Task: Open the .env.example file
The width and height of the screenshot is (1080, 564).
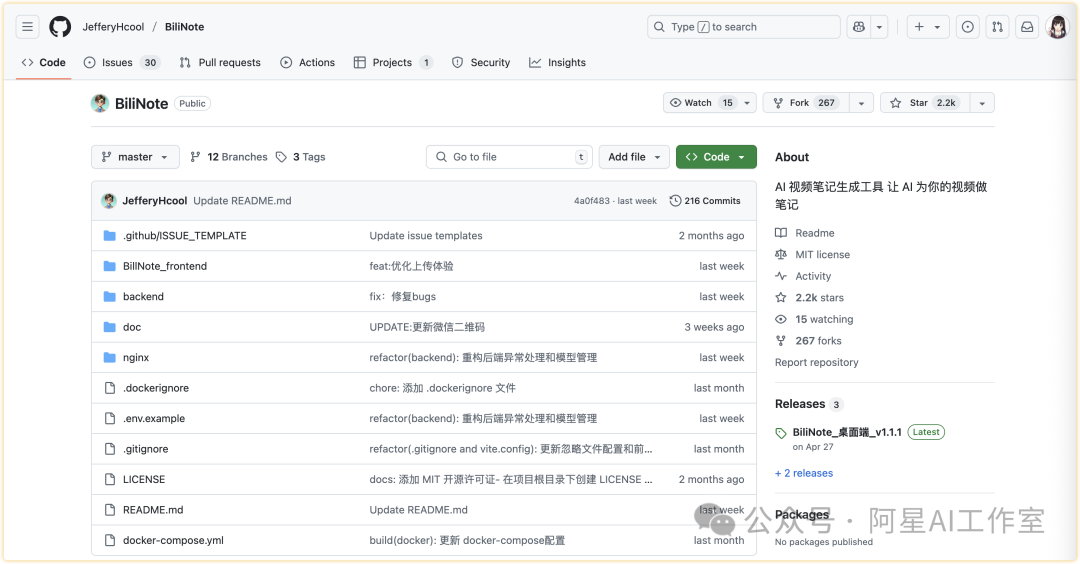Action: pyautogui.click(x=154, y=418)
